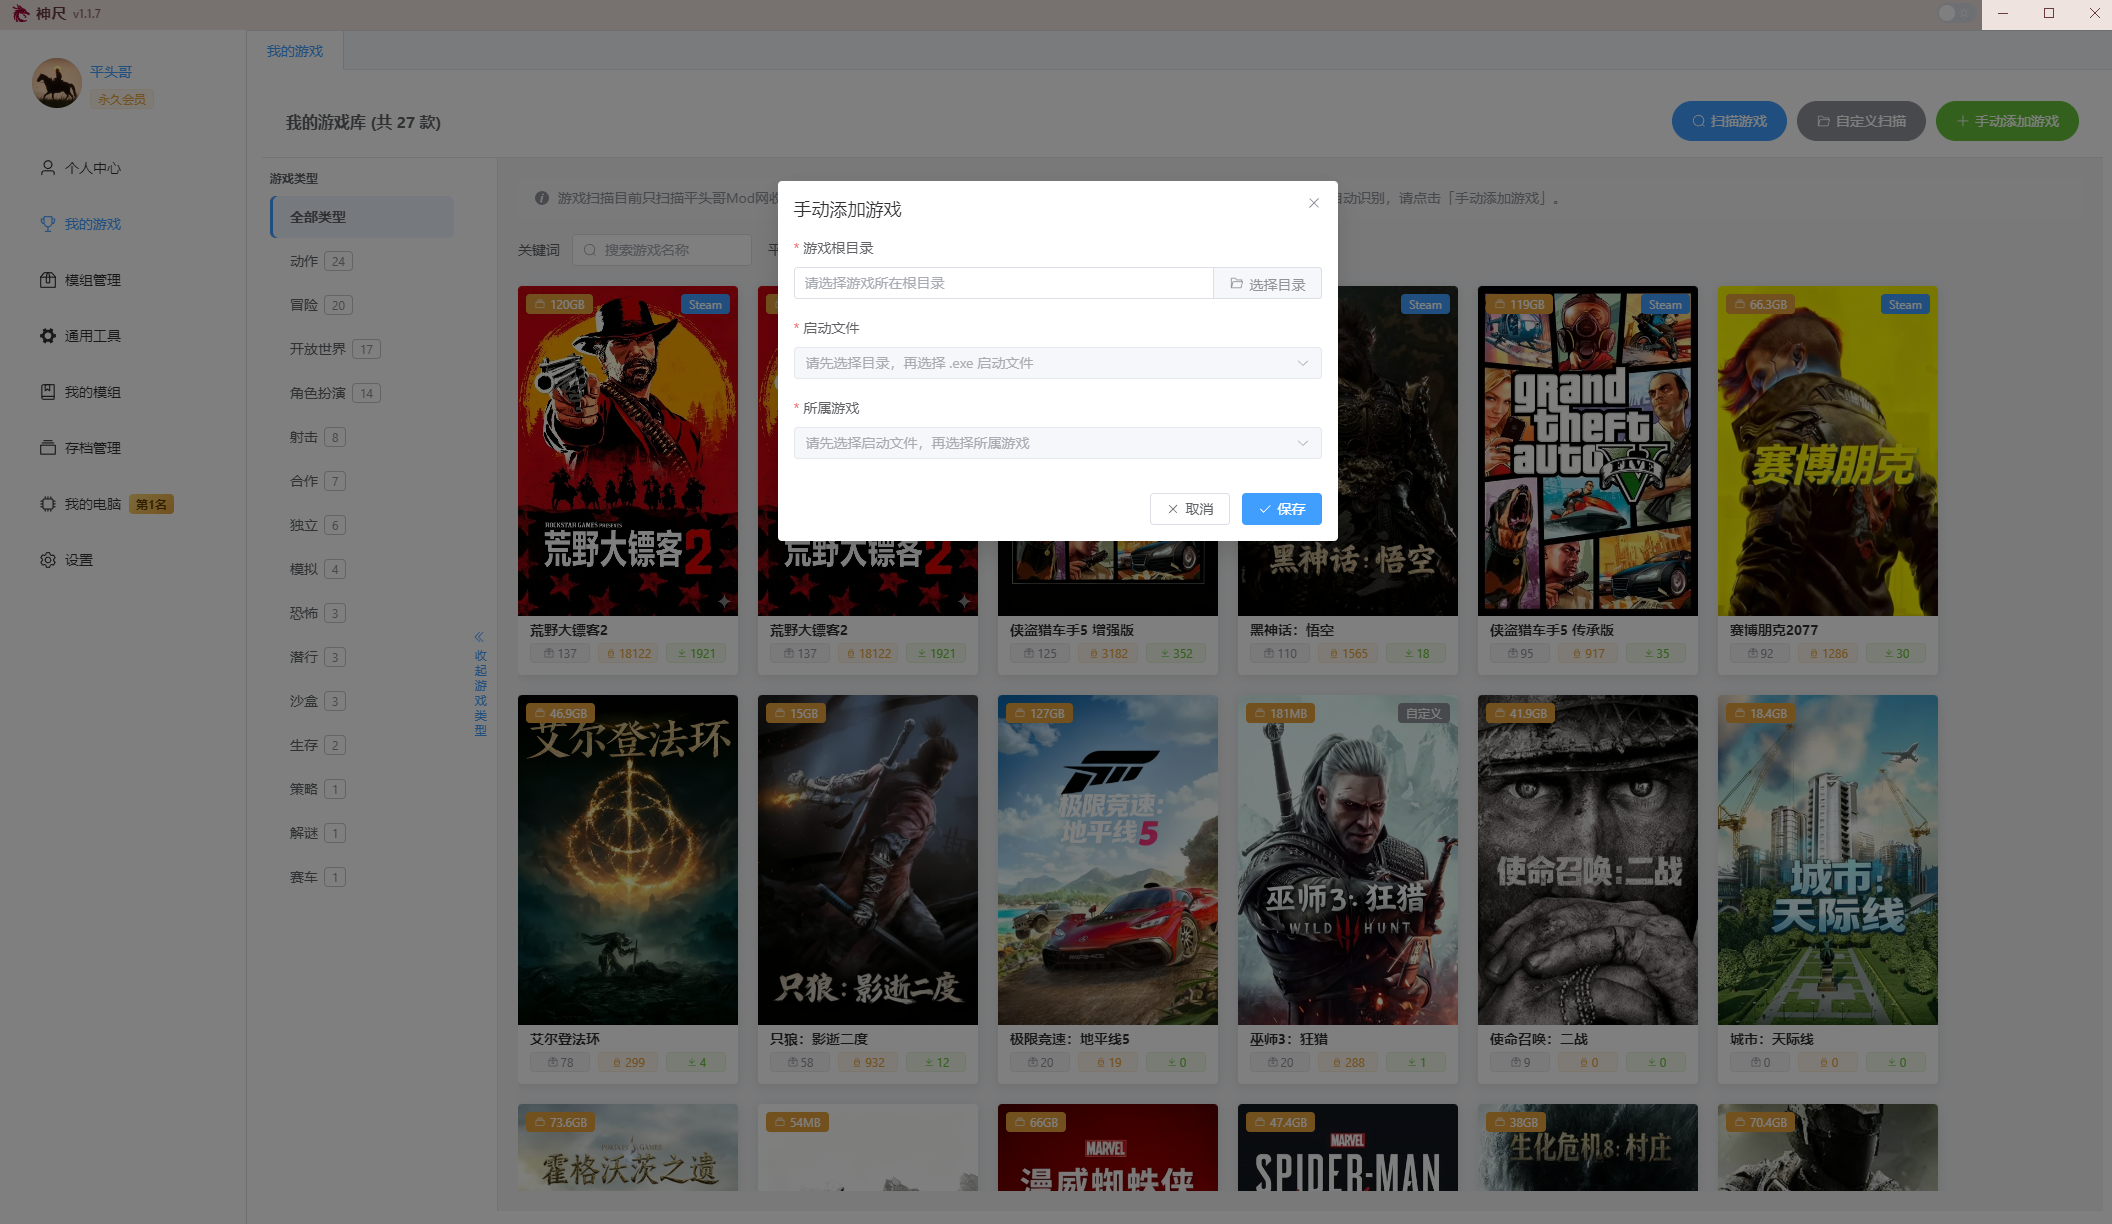The image size is (2112, 1224).
Task: Open 设置 in sidebar
Action: 66,560
